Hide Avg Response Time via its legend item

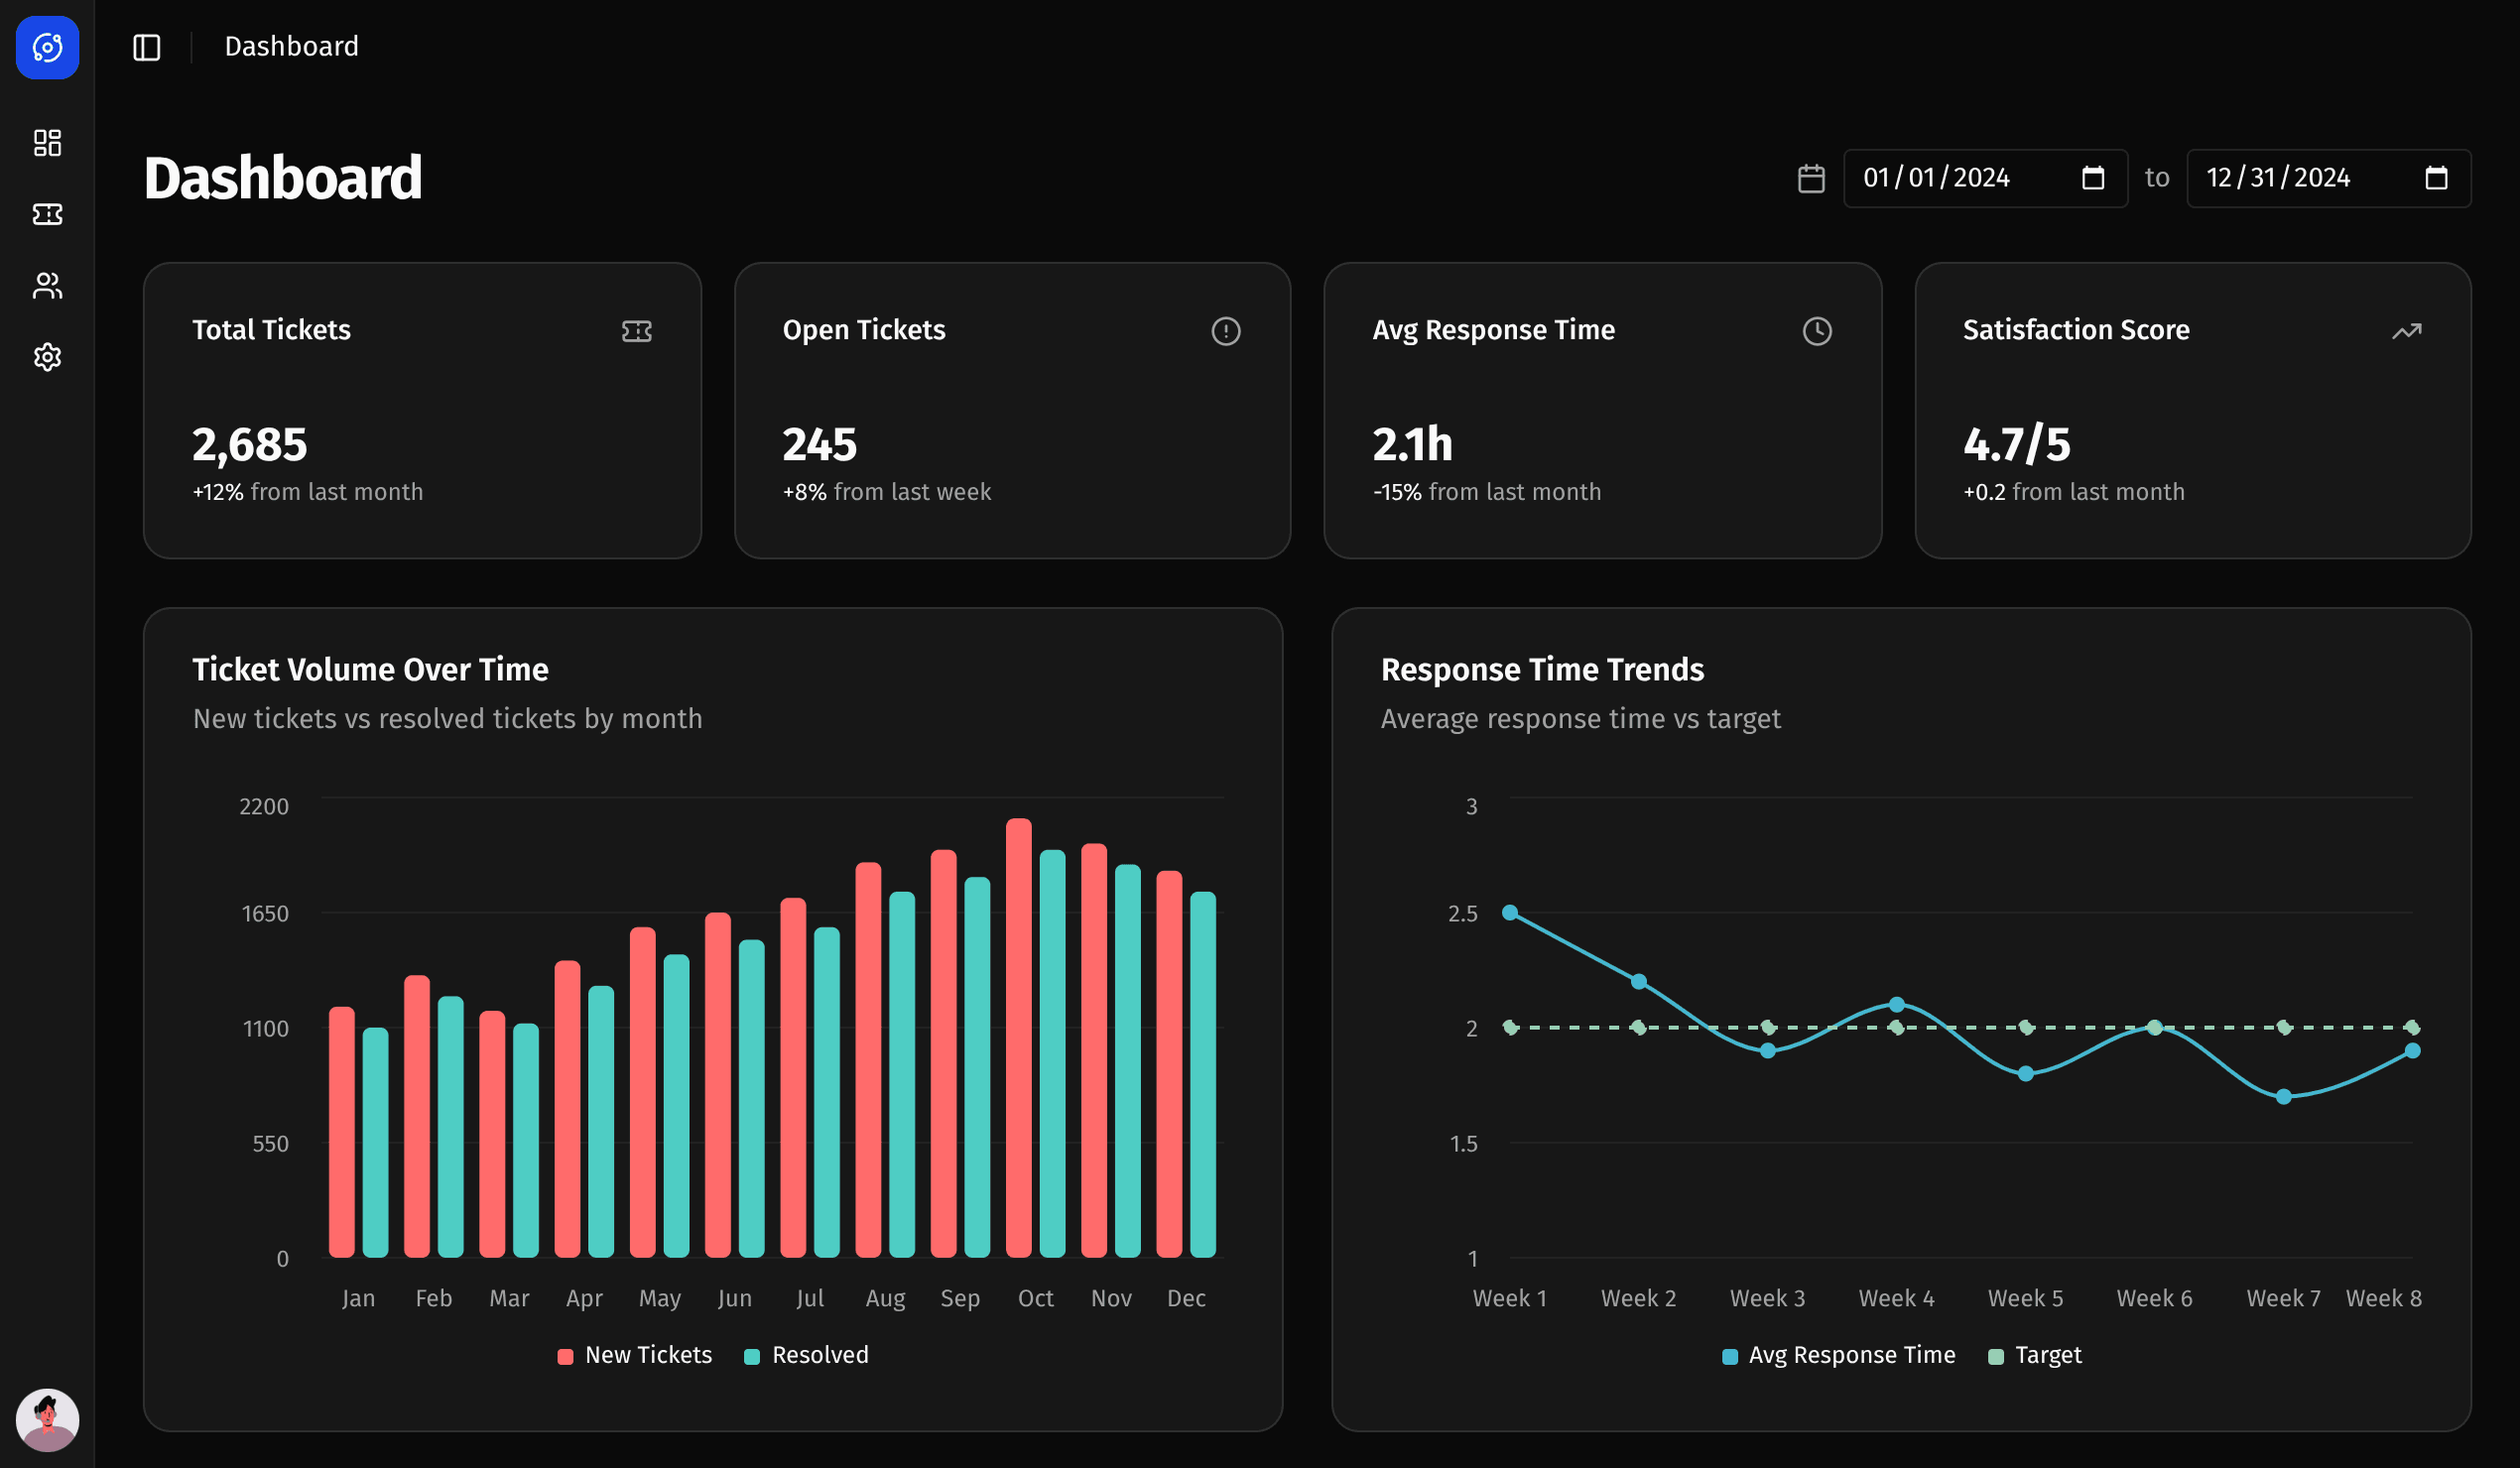click(x=1838, y=1354)
